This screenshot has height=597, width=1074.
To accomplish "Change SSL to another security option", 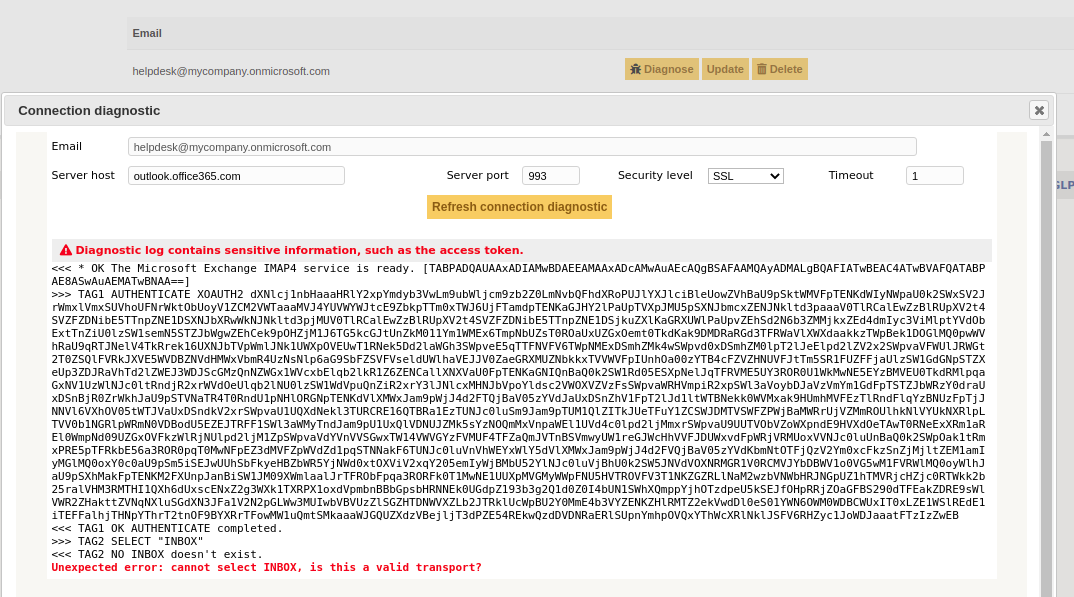I will click(x=745, y=174).
